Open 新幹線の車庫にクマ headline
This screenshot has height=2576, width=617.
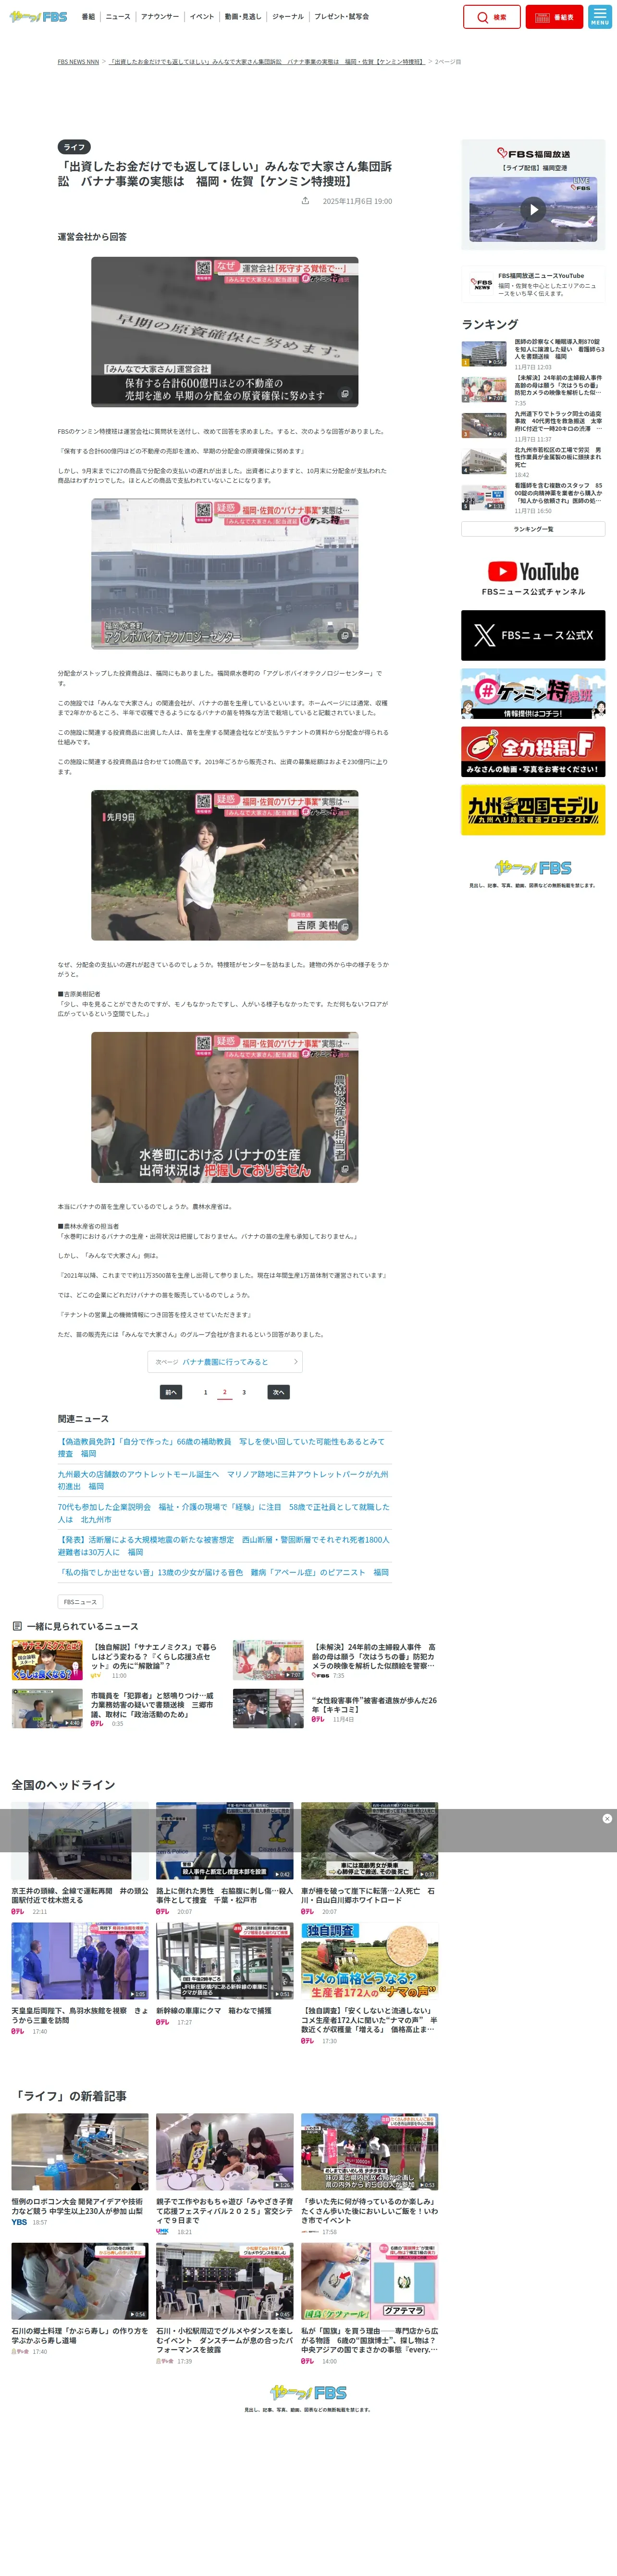(x=214, y=2011)
